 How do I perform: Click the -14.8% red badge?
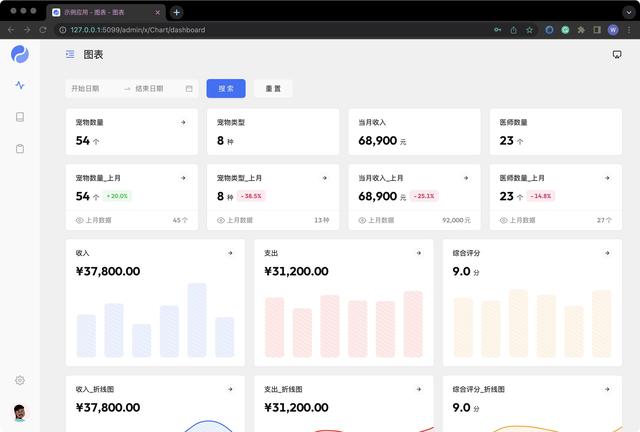[541, 196]
